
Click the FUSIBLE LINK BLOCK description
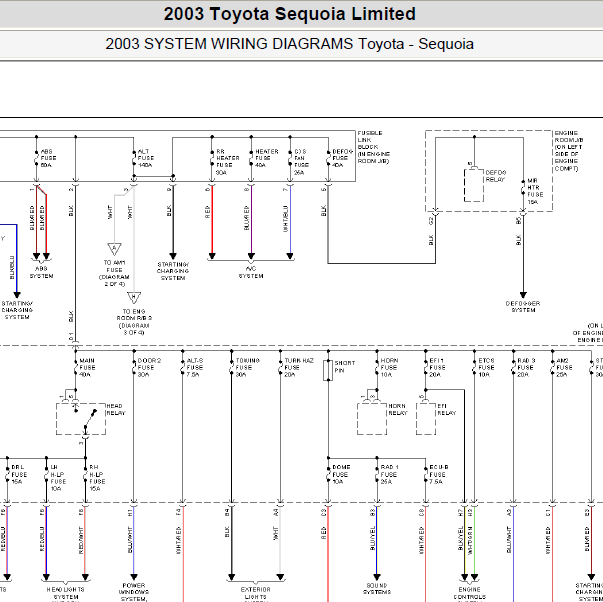click(x=374, y=147)
